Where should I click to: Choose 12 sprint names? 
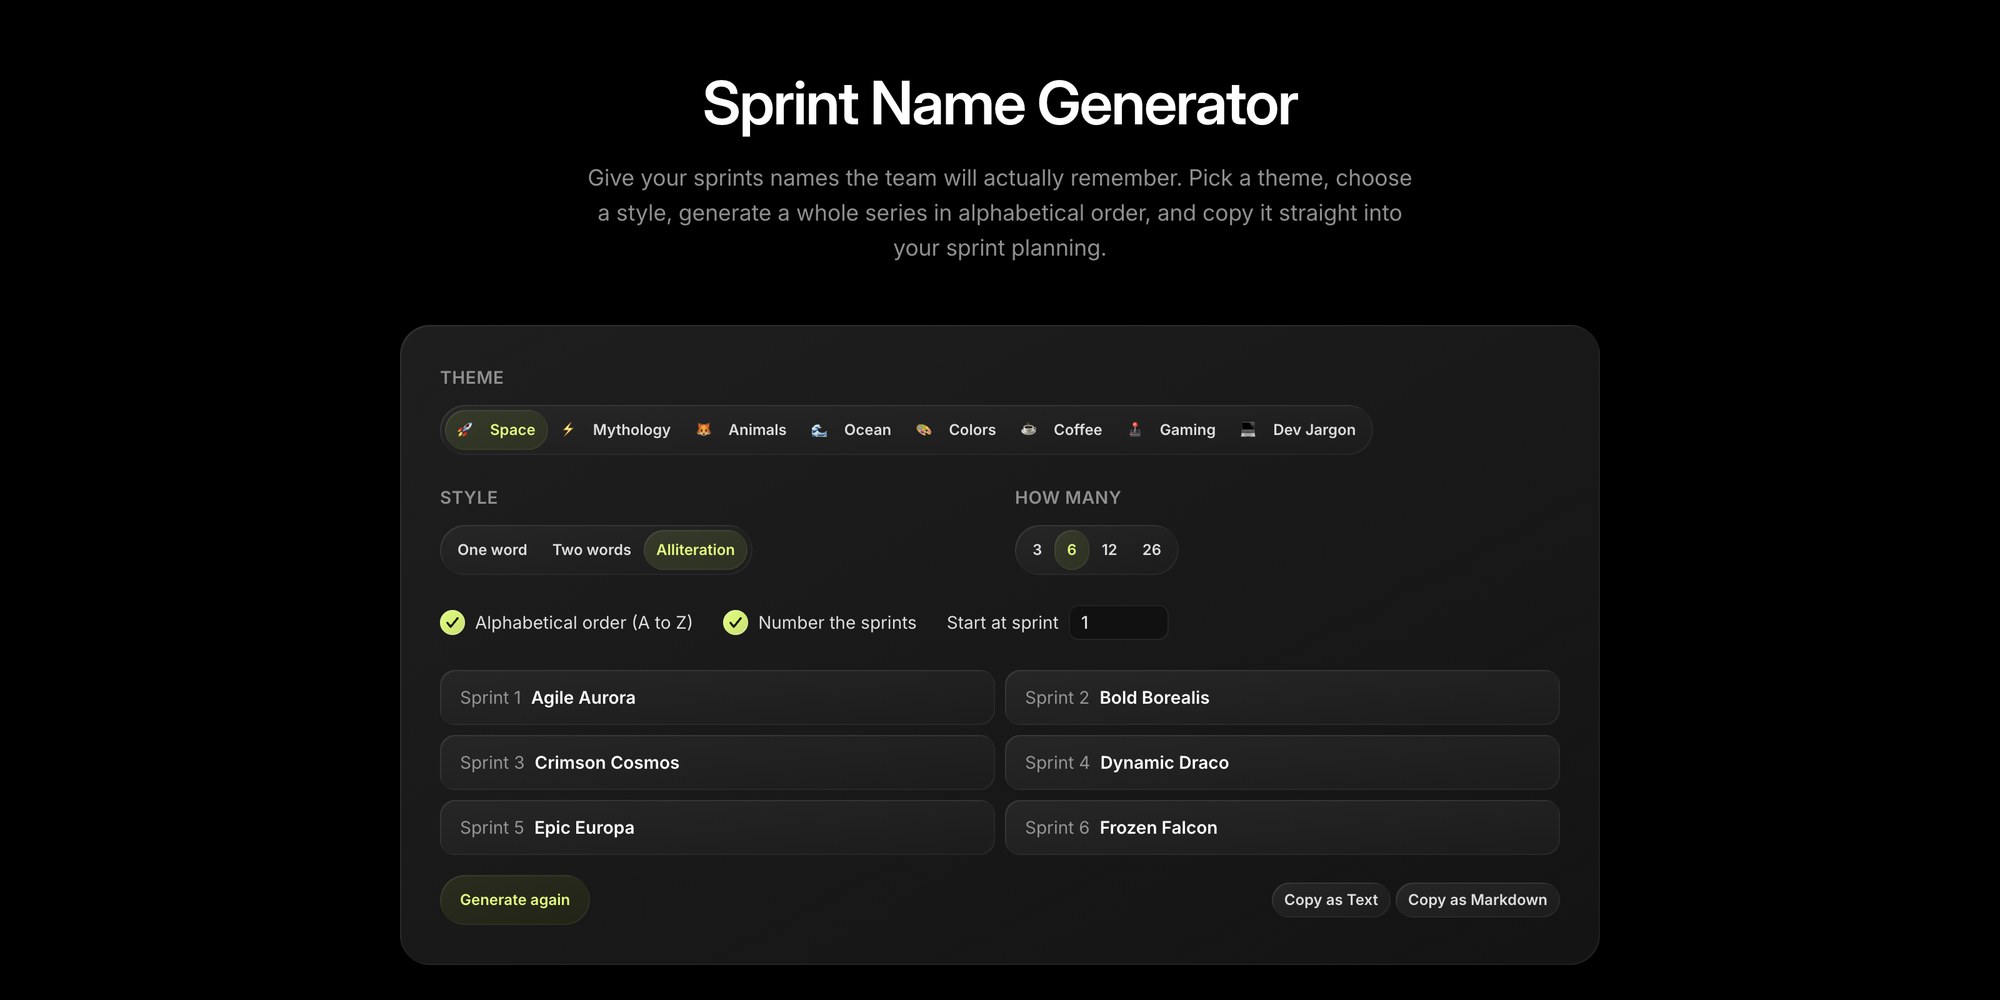tap(1109, 550)
